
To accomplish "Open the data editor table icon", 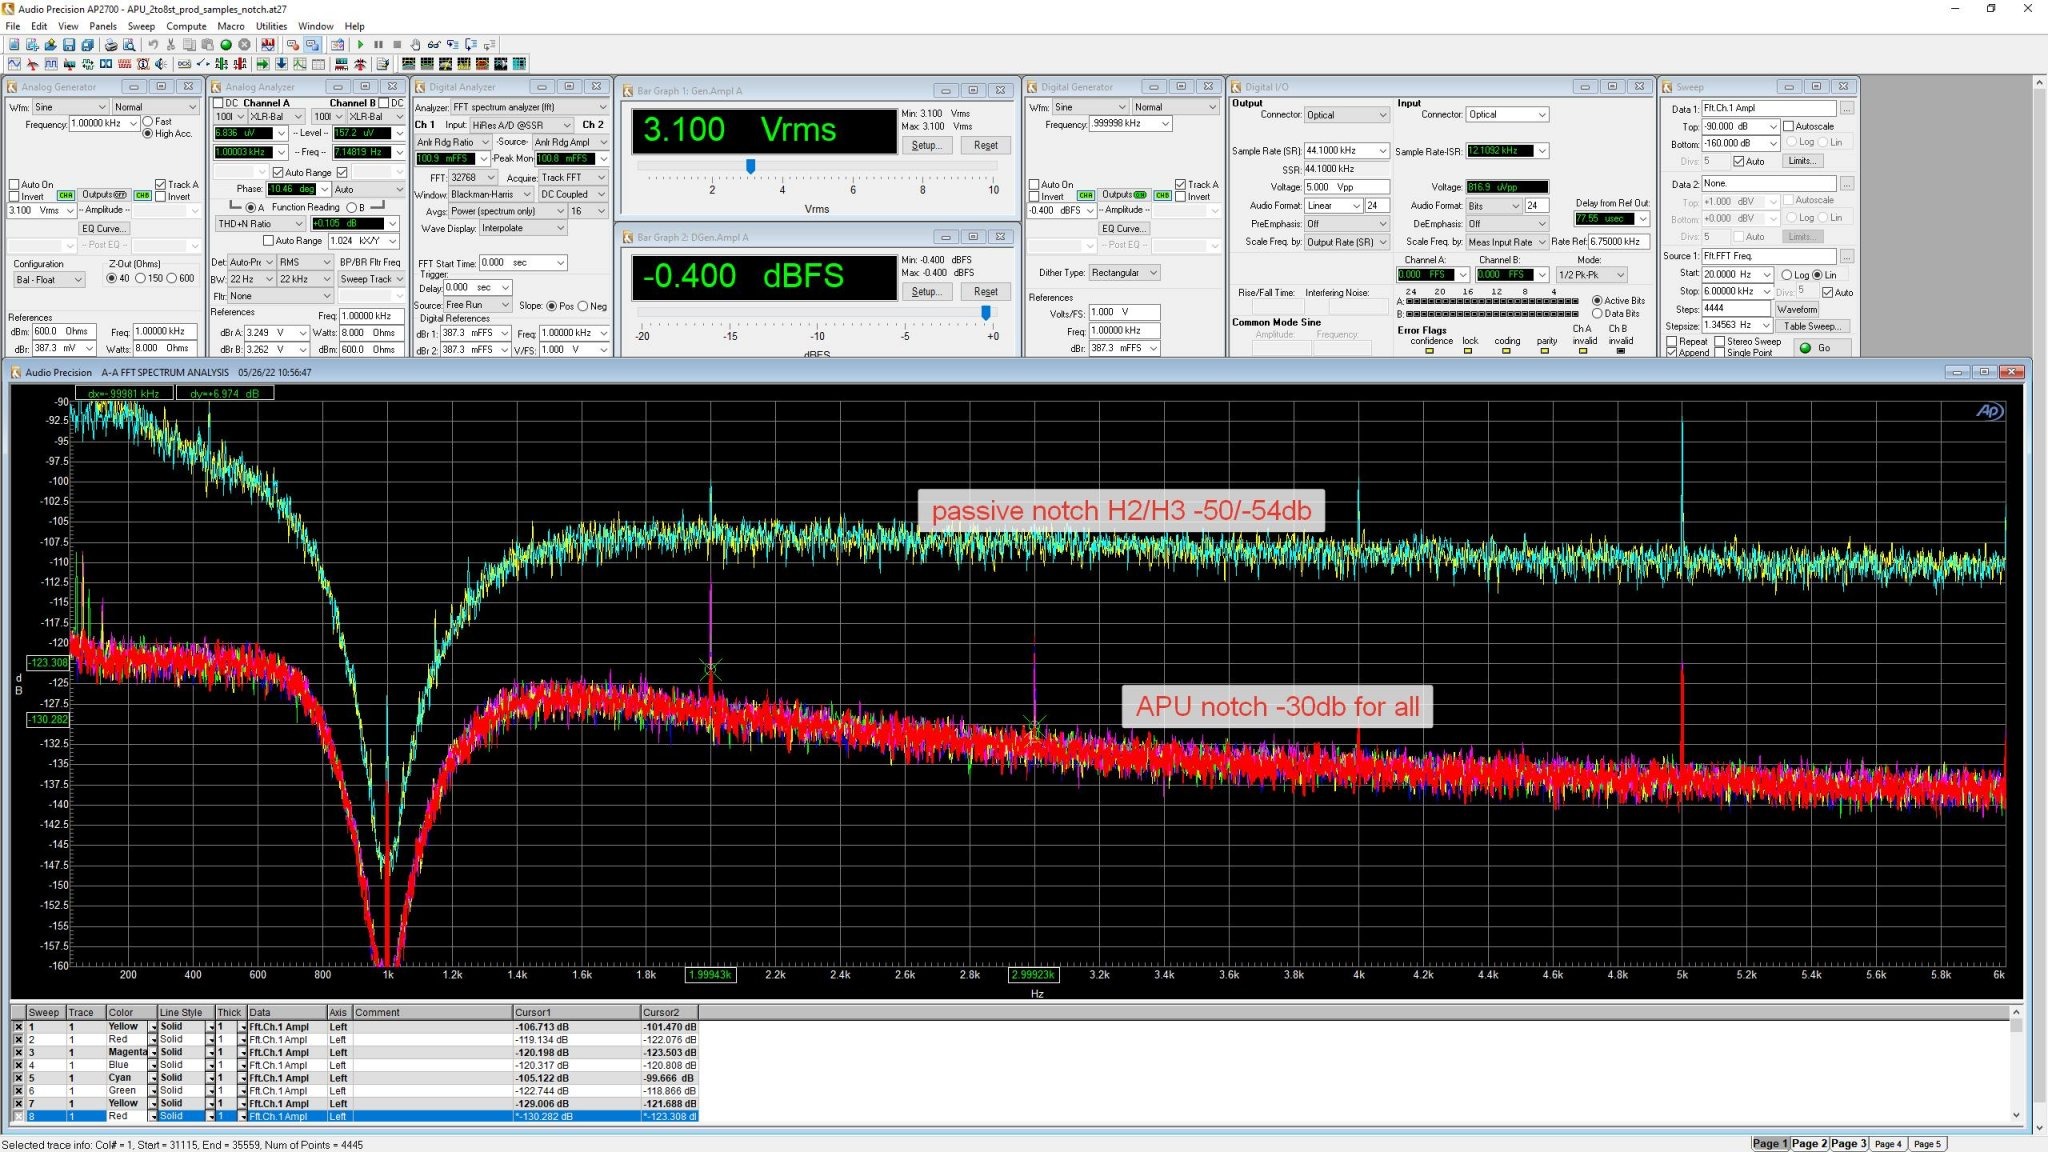I will click(x=318, y=64).
